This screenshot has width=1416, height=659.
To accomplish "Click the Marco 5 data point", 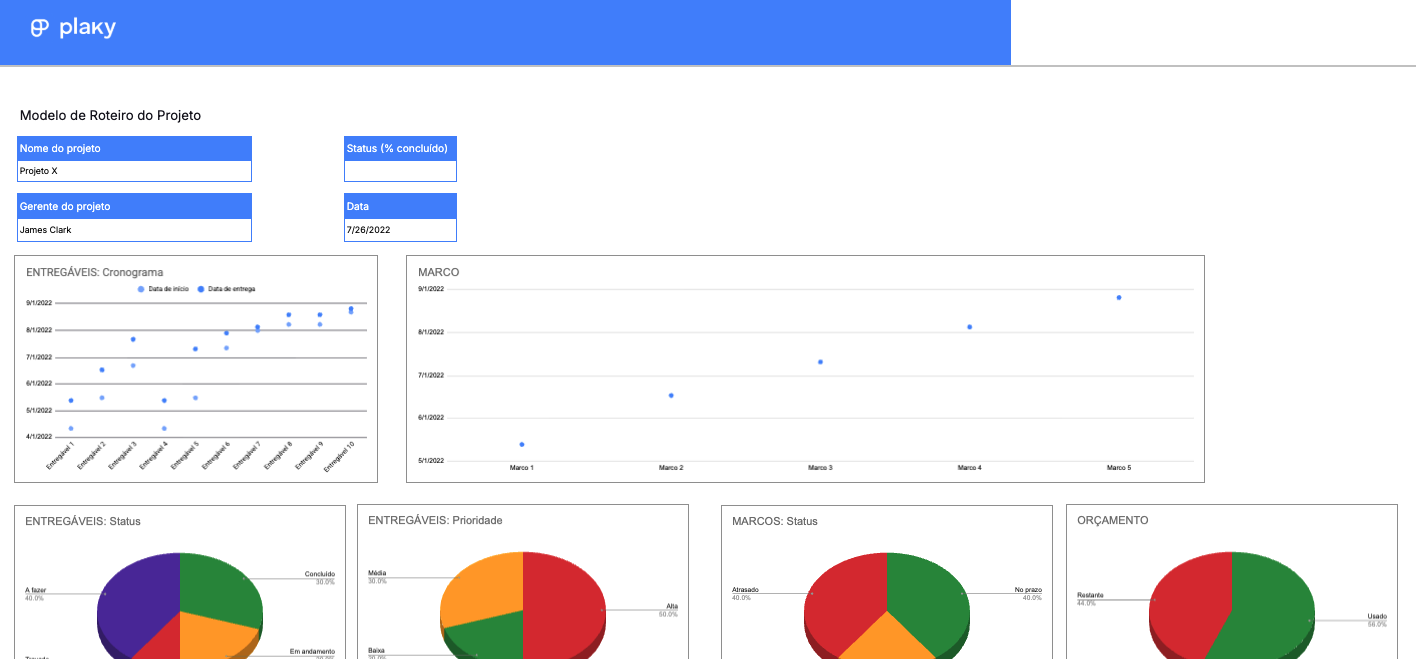I will [1119, 297].
